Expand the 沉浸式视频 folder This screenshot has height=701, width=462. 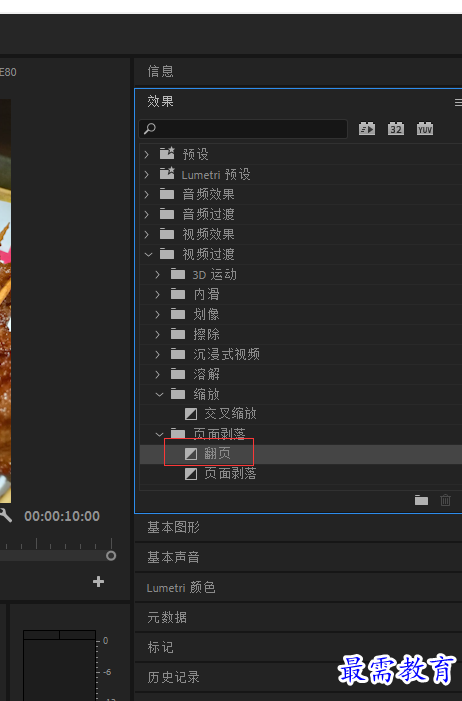click(x=157, y=355)
